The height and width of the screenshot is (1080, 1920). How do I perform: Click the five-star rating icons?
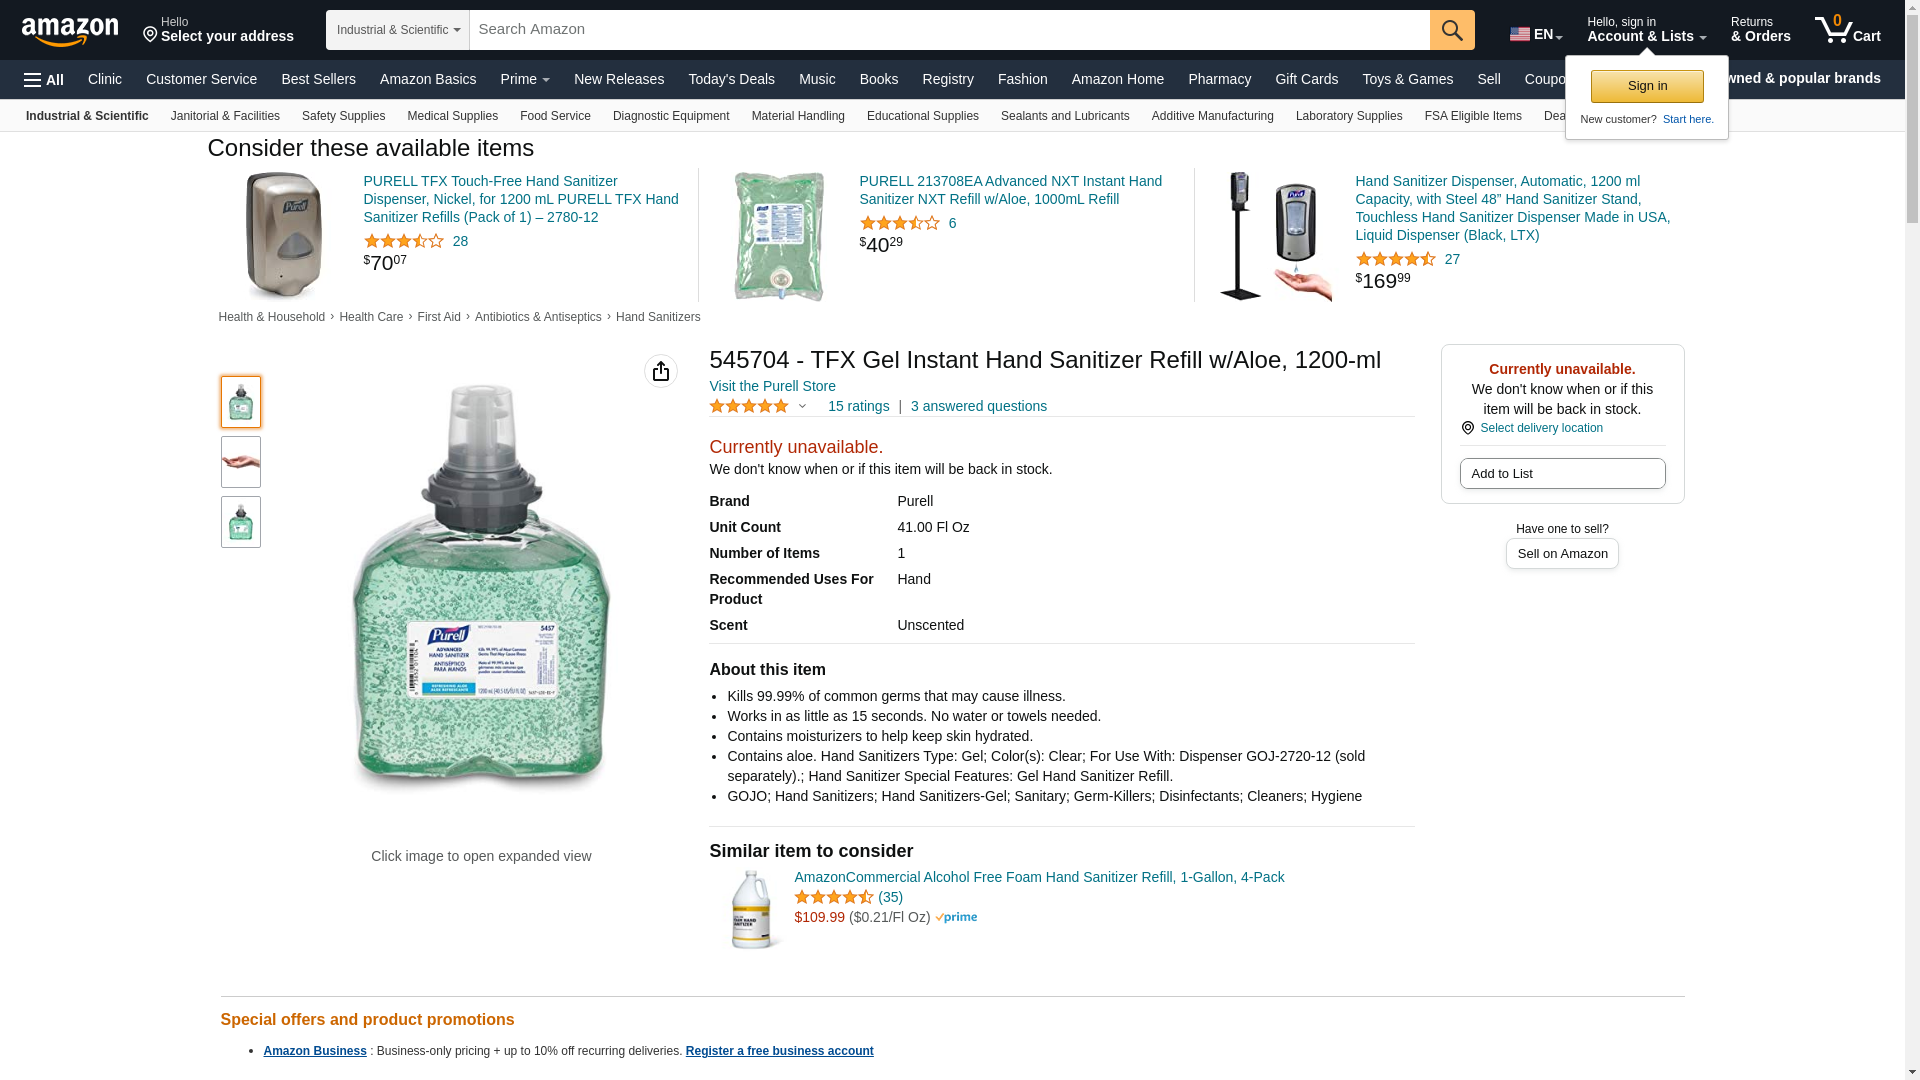coord(749,406)
